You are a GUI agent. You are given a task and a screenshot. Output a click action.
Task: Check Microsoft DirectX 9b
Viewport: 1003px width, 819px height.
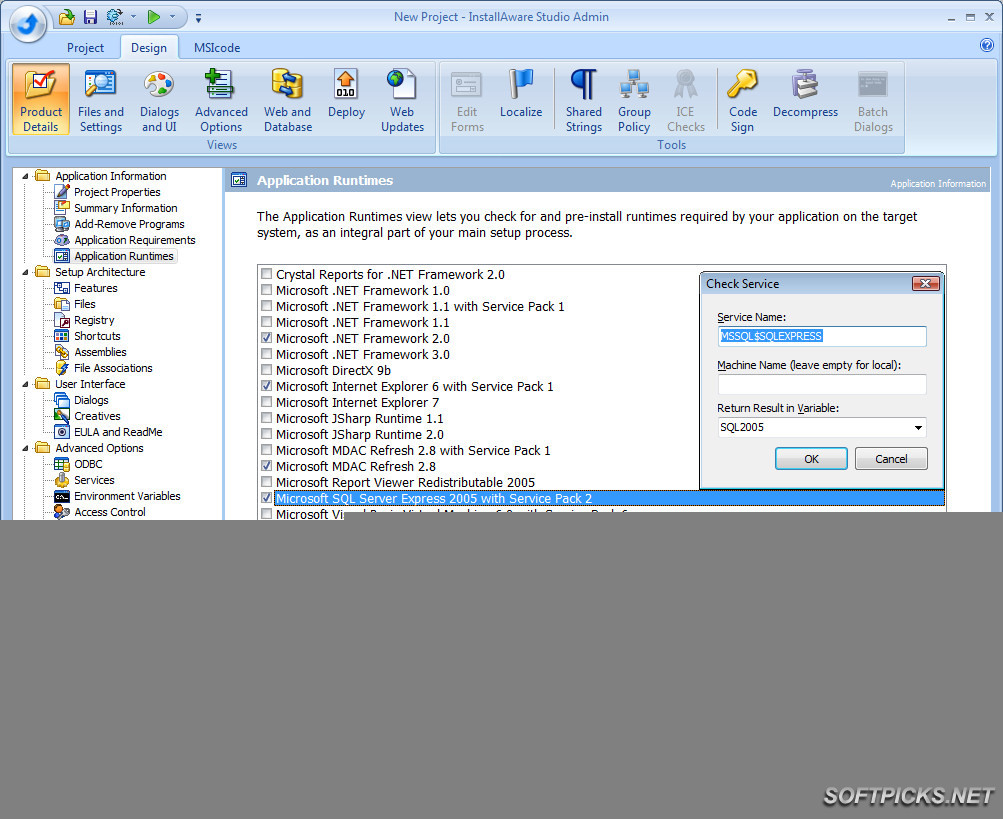pos(267,370)
